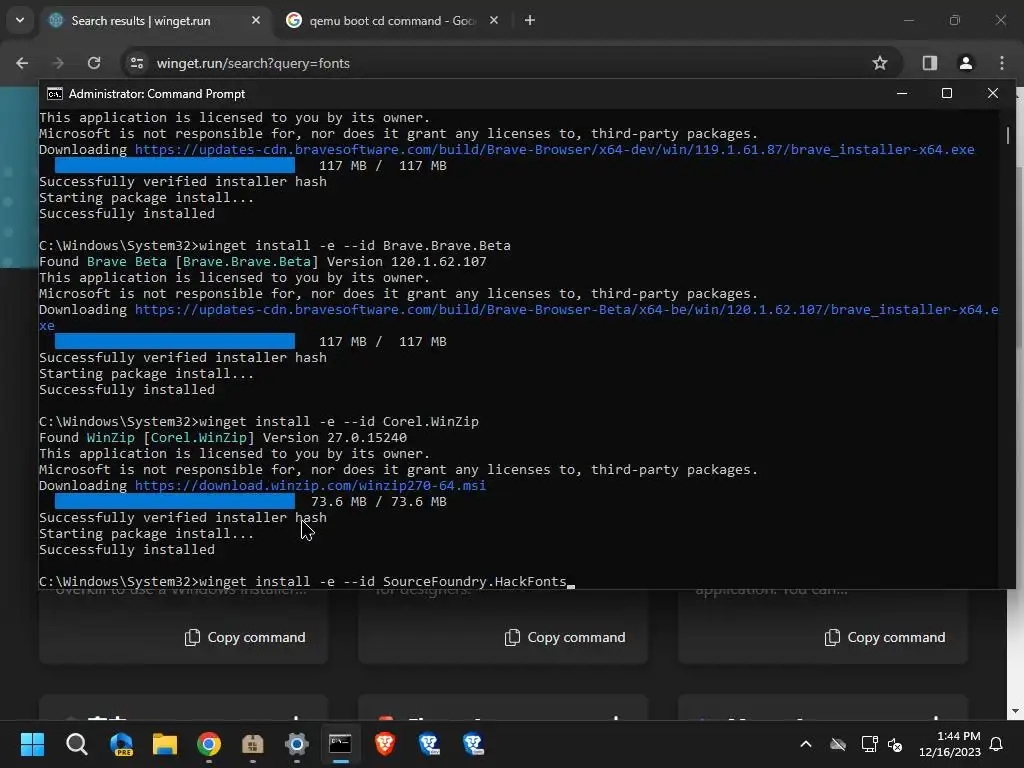Image resolution: width=1024 pixels, height=768 pixels.
Task: Go back in Chrome
Action: [x=22, y=63]
